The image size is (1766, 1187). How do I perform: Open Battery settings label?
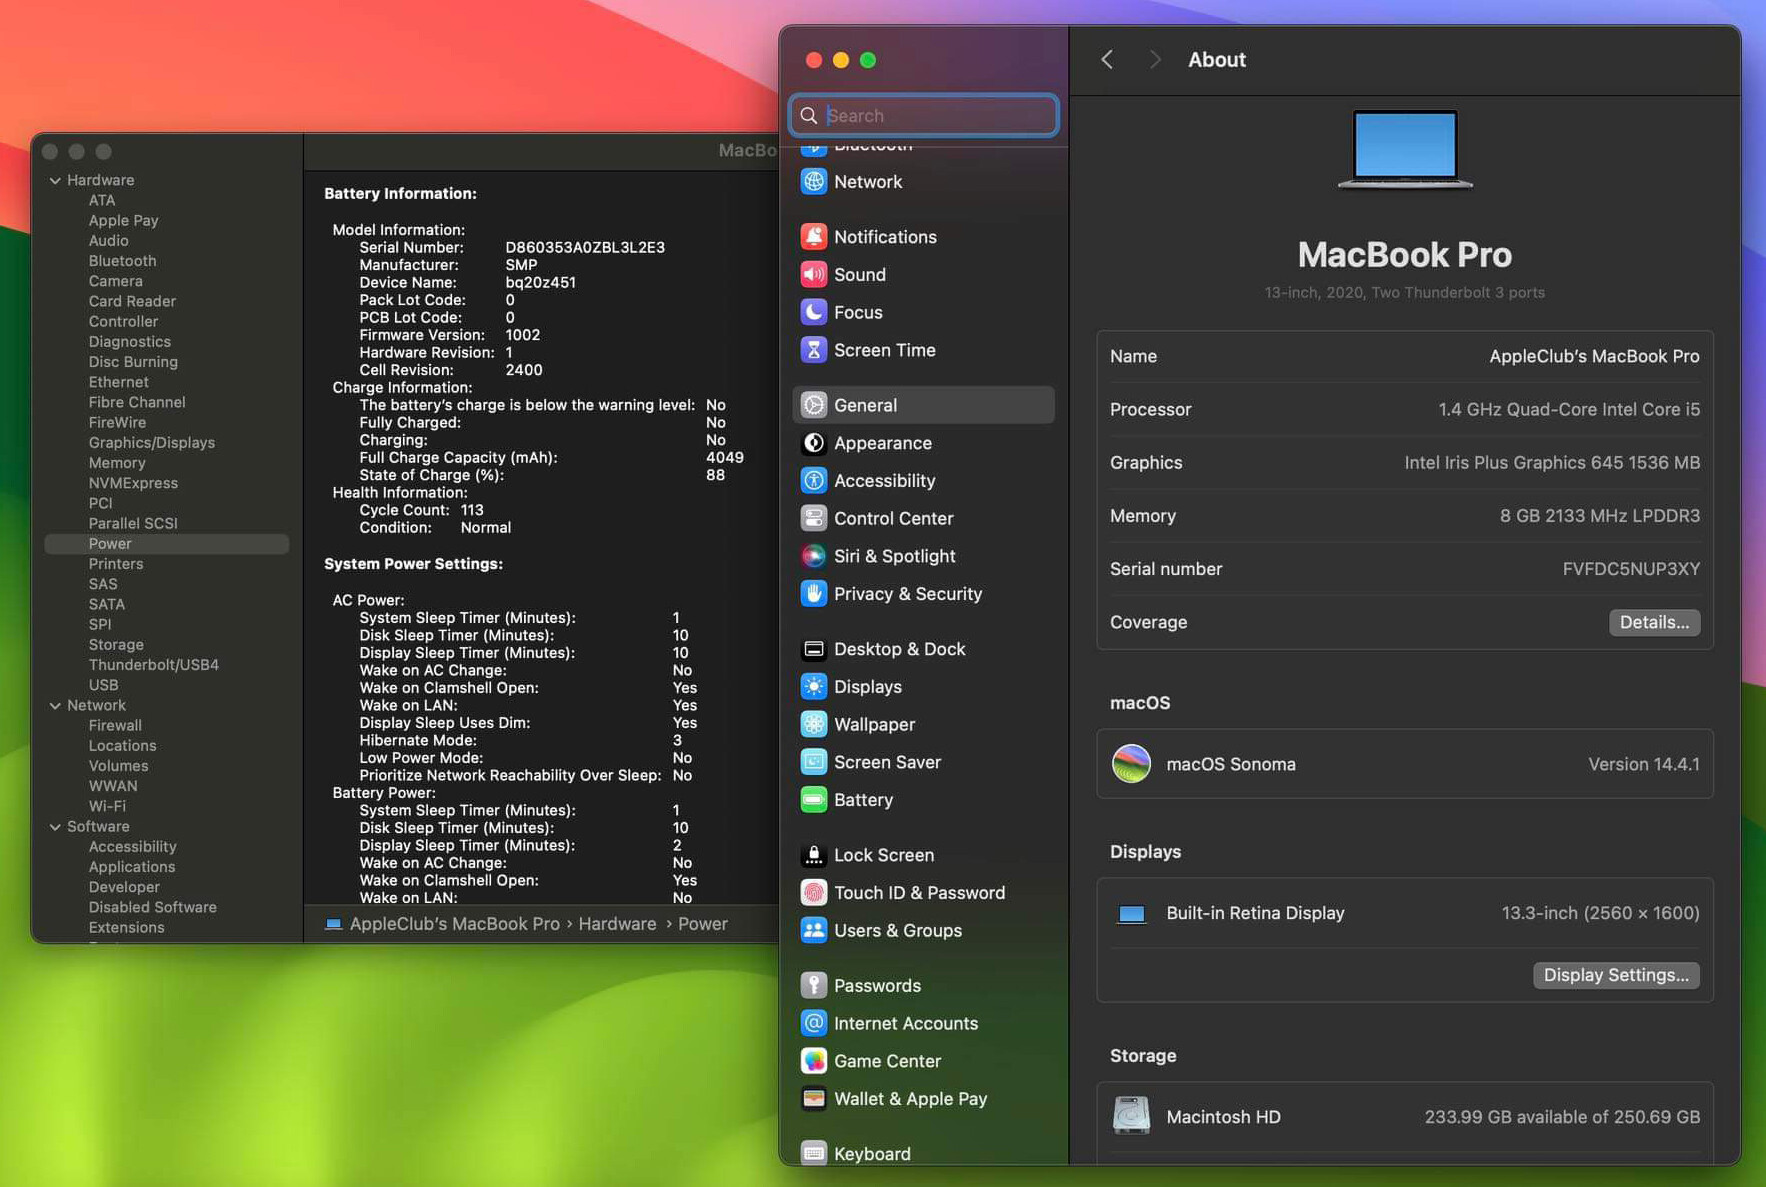click(863, 800)
